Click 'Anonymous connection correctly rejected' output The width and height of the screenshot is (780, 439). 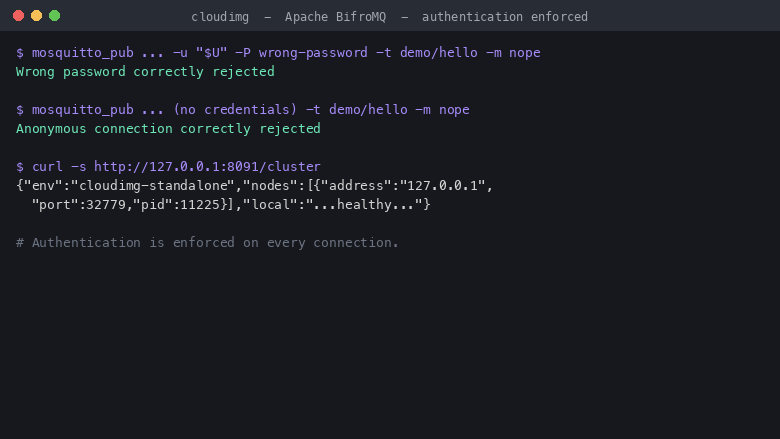click(168, 129)
